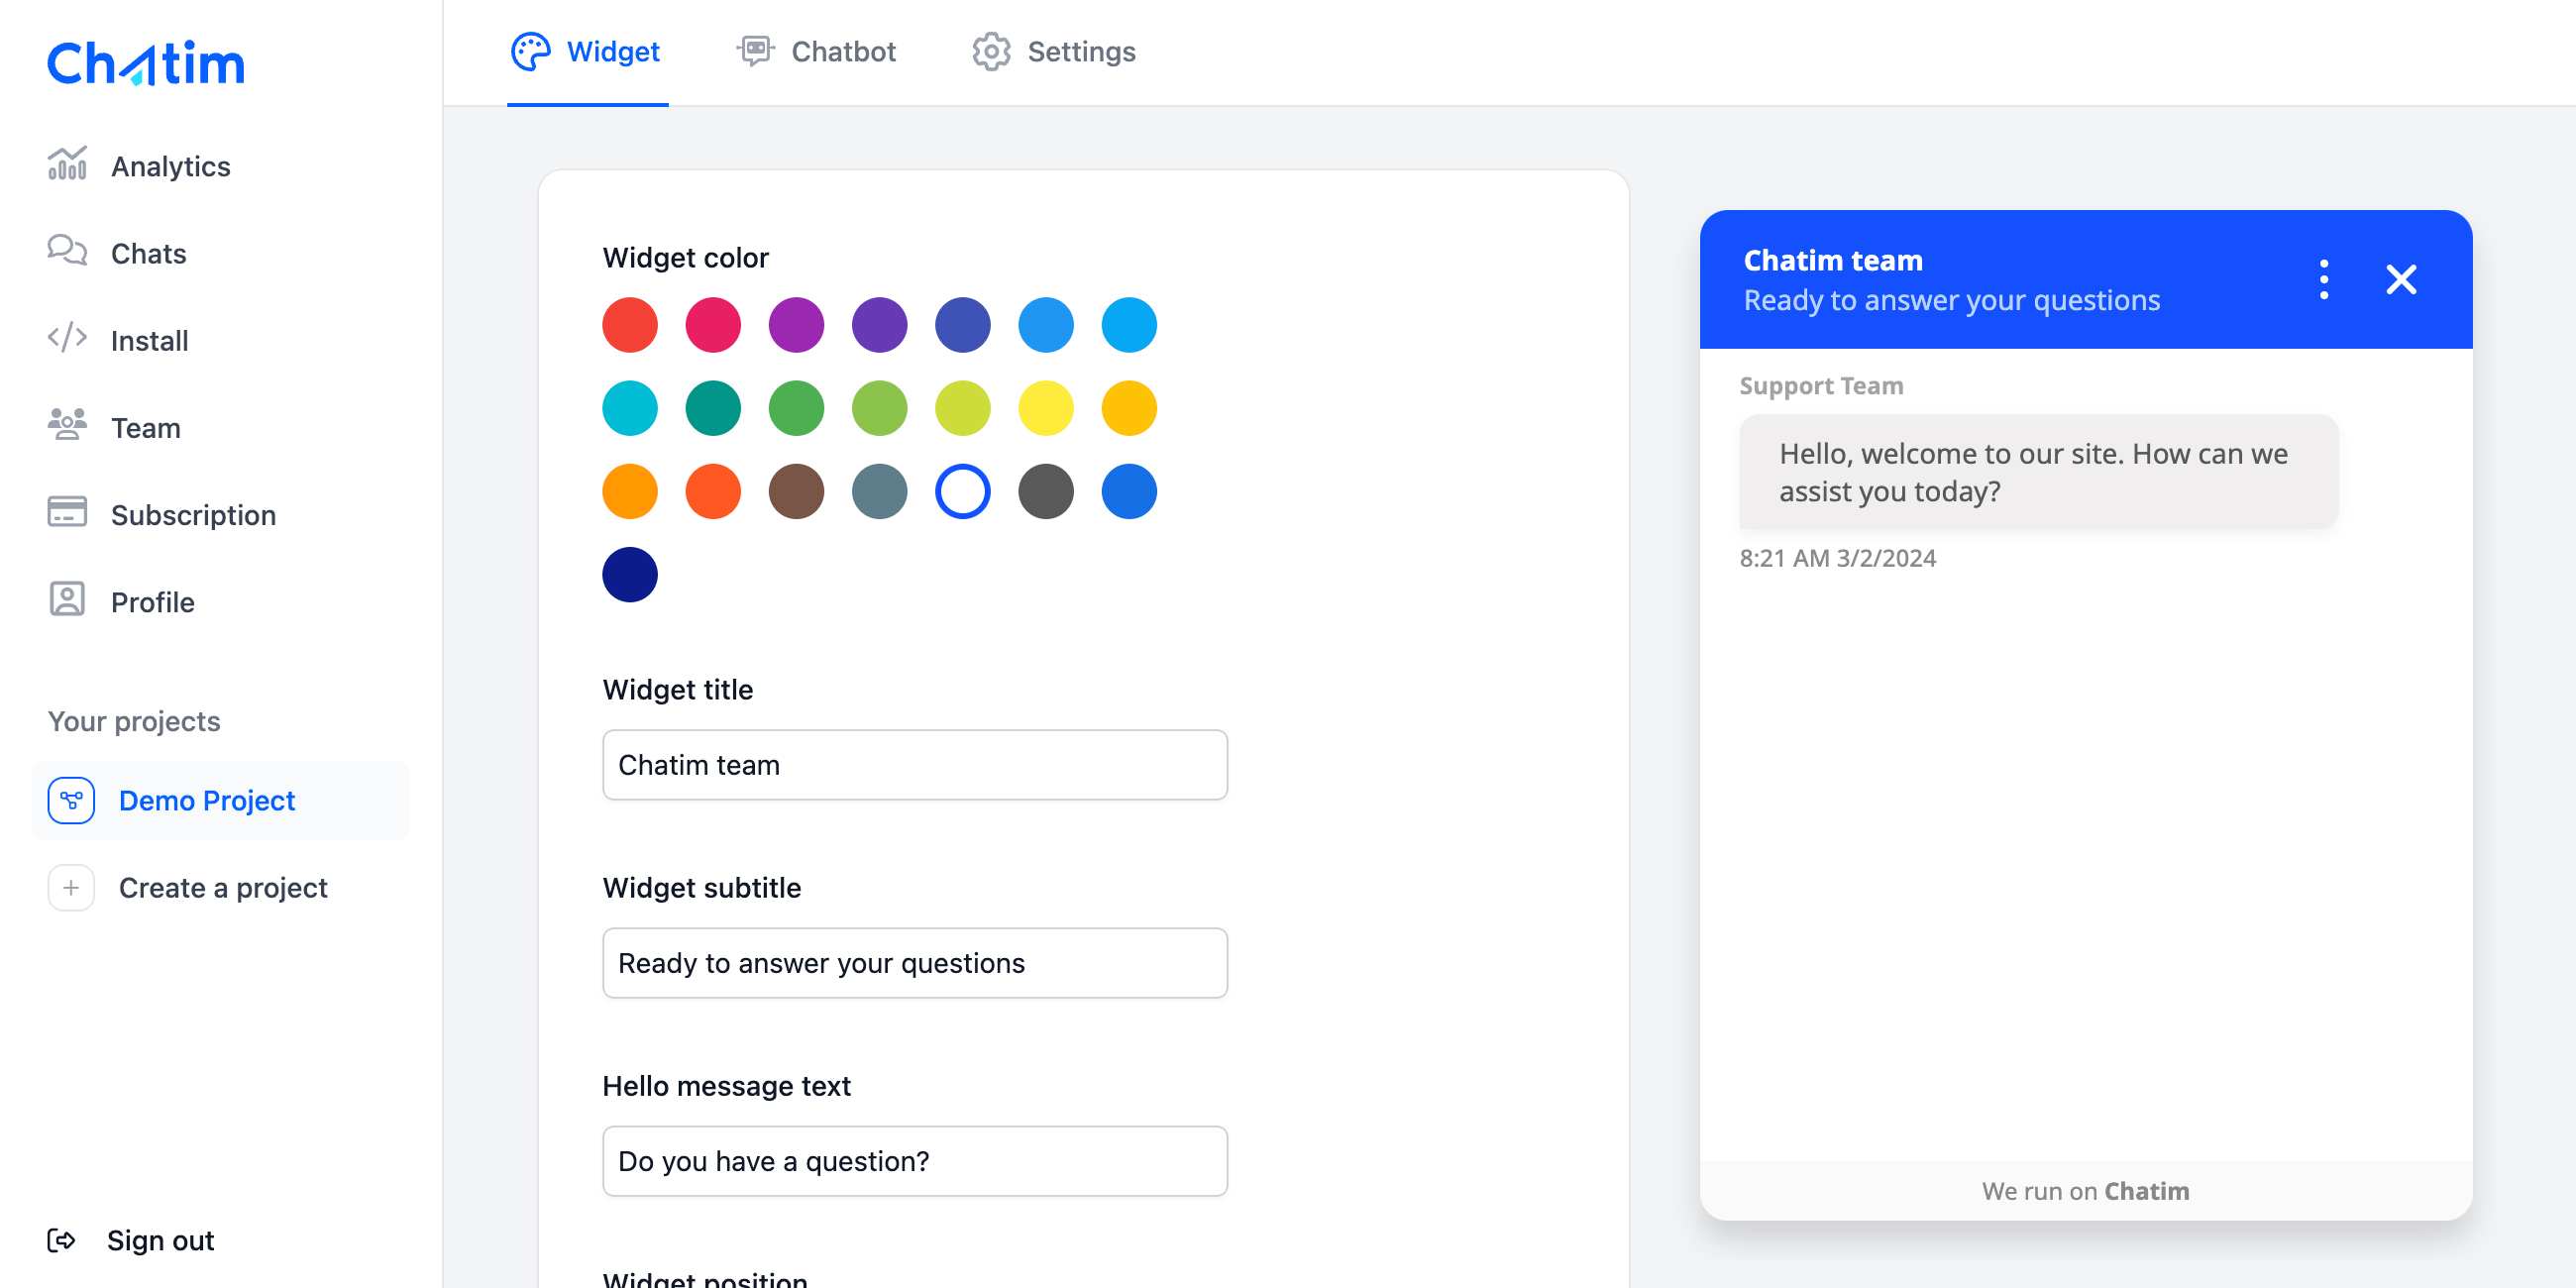Click the Install code brackets icon
Viewport: 2576px width, 1288px height.
coord(67,338)
